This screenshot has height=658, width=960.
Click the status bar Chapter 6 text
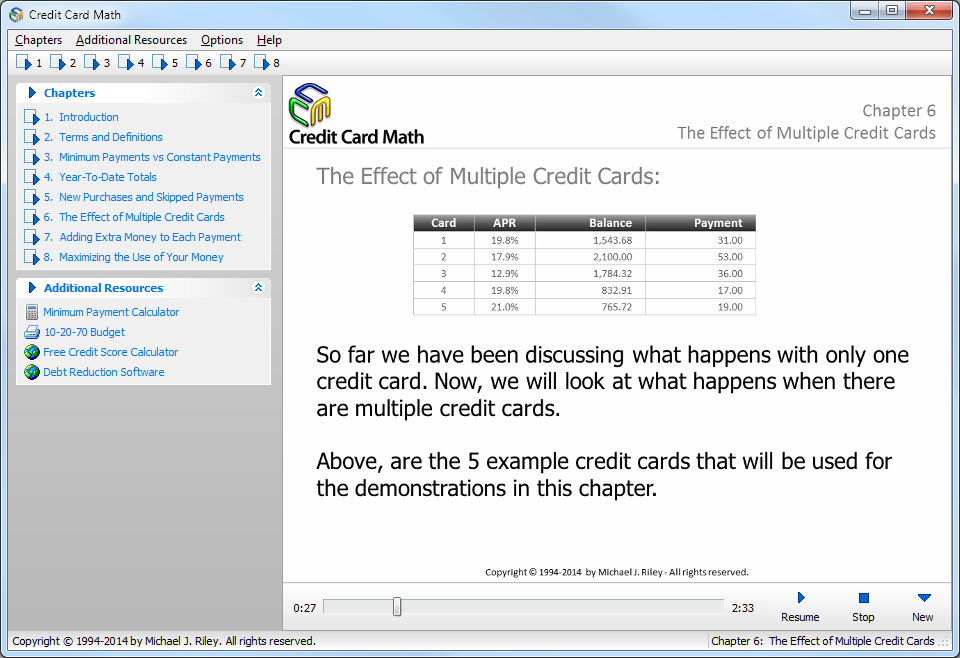[x=822, y=641]
